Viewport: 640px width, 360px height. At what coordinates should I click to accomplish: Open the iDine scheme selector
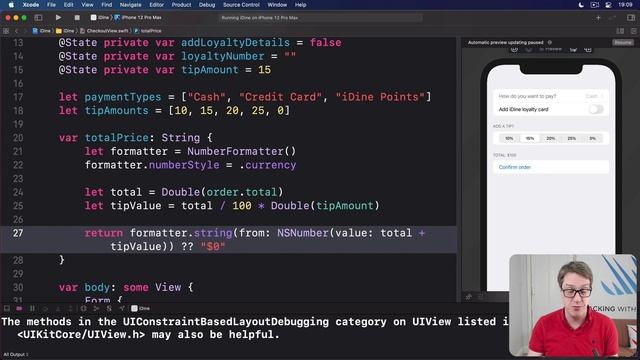point(100,18)
